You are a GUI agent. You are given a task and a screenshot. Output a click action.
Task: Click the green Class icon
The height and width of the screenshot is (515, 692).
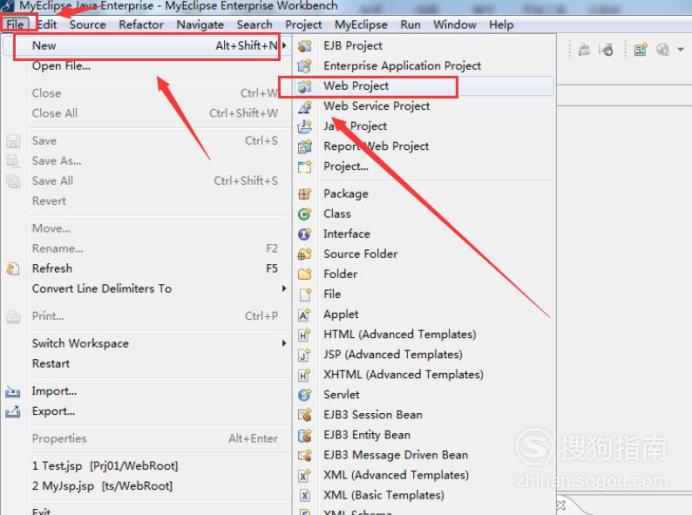[305, 214]
